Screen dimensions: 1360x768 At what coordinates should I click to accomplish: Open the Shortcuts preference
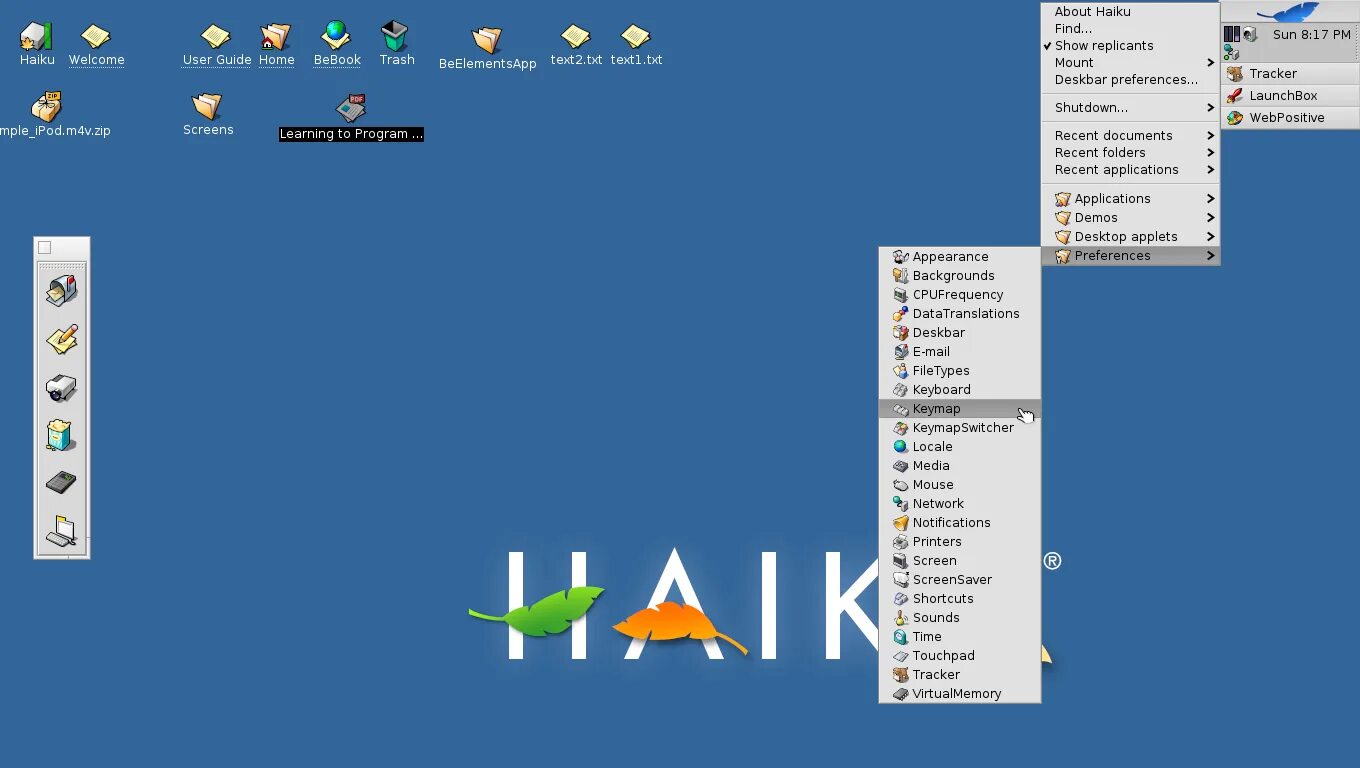960,599
